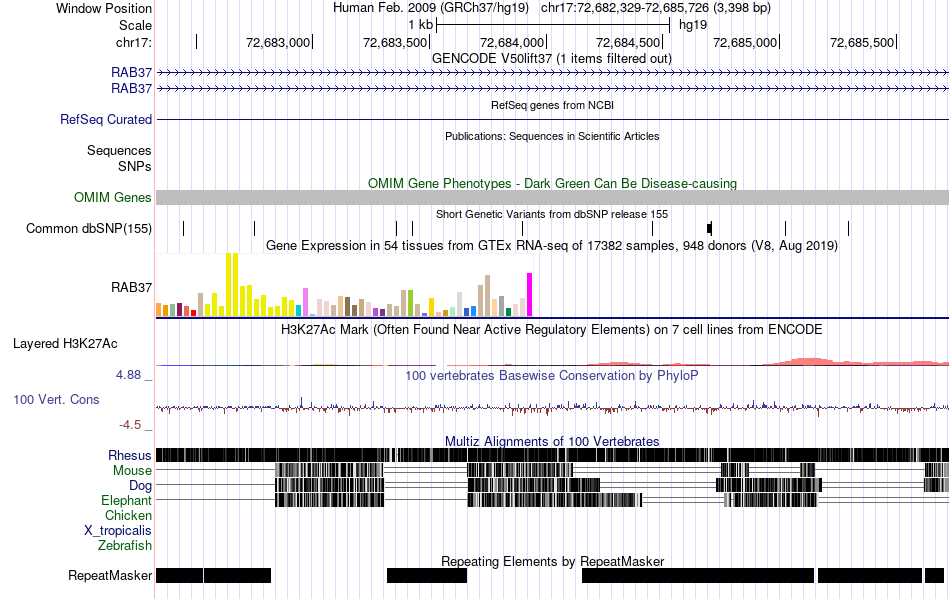
Task: Select the Mouse alignment label
Action: tap(132, 471)
